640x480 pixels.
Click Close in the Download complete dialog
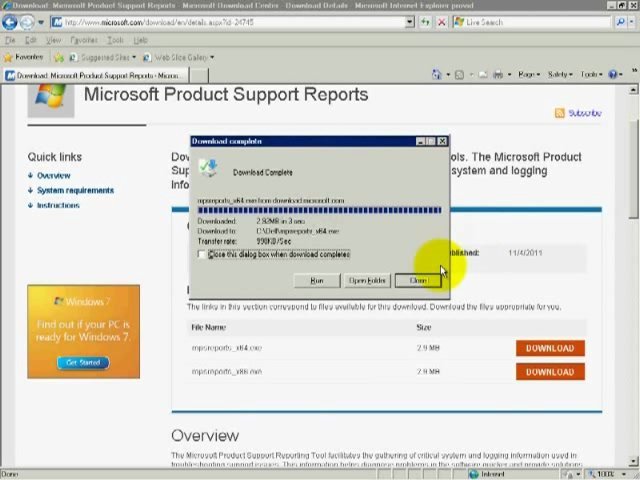point(418,280)
